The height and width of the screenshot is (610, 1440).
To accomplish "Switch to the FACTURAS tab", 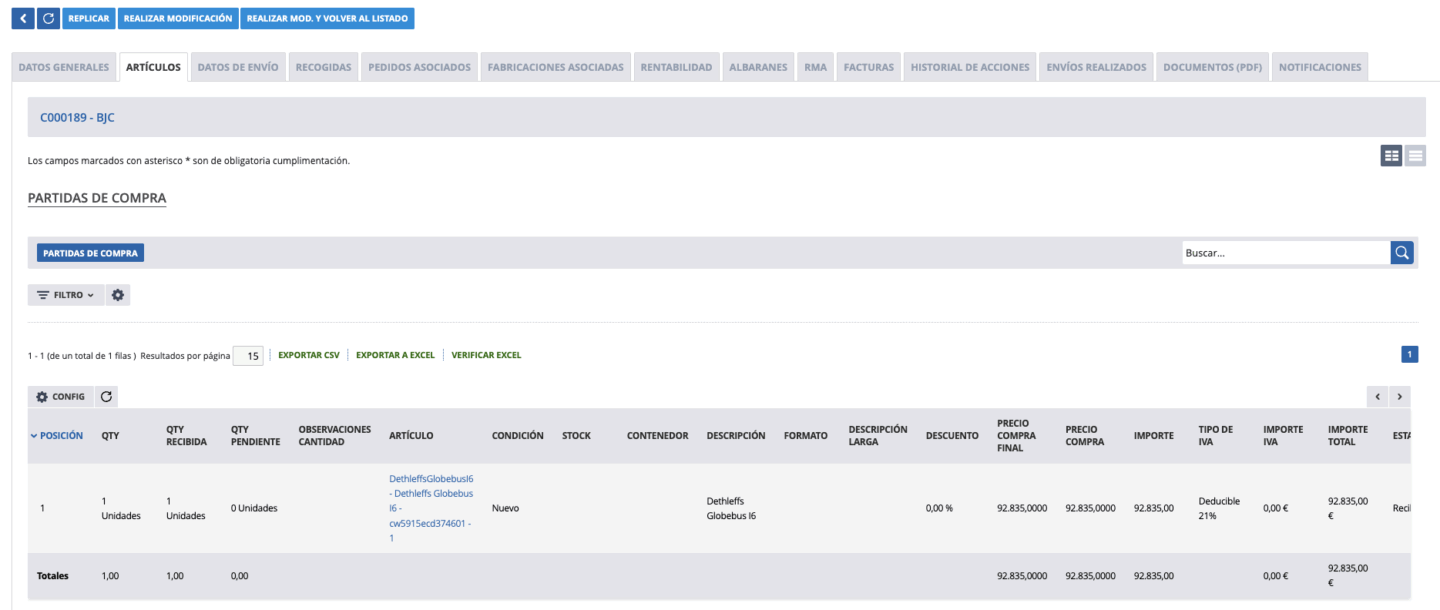I will [868, 67].
